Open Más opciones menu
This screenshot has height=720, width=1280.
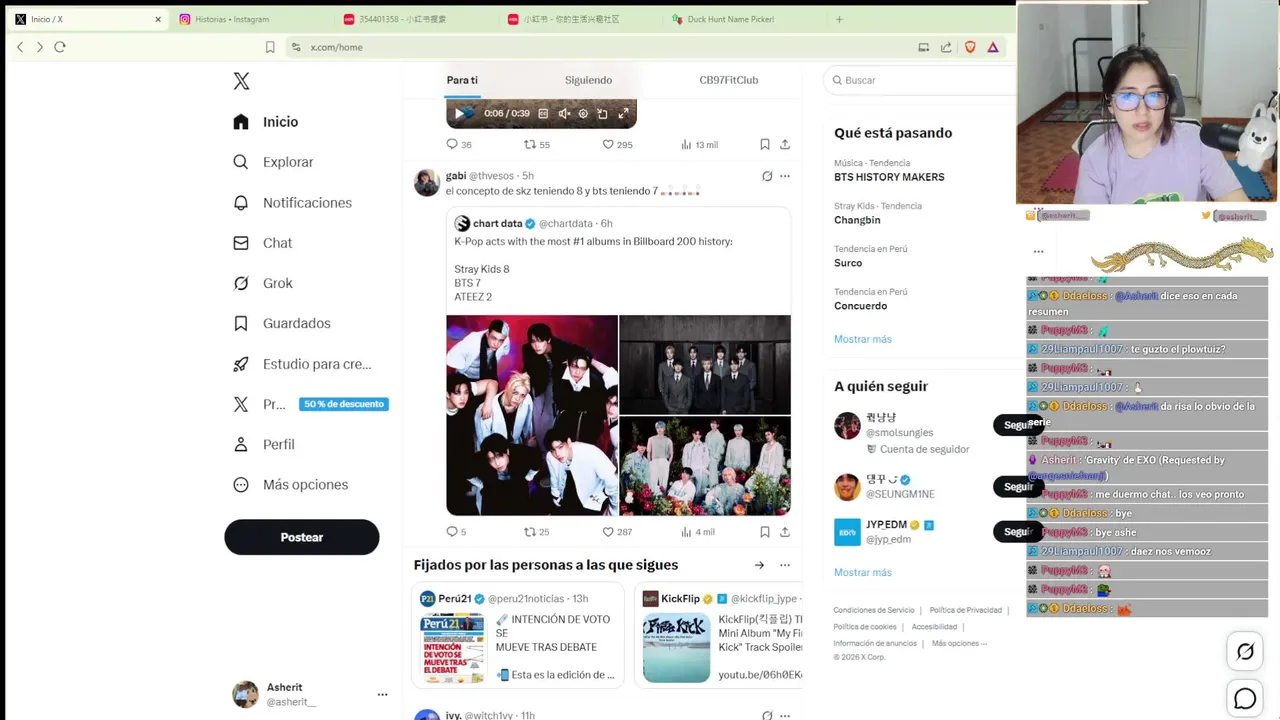tap(290, 485)
